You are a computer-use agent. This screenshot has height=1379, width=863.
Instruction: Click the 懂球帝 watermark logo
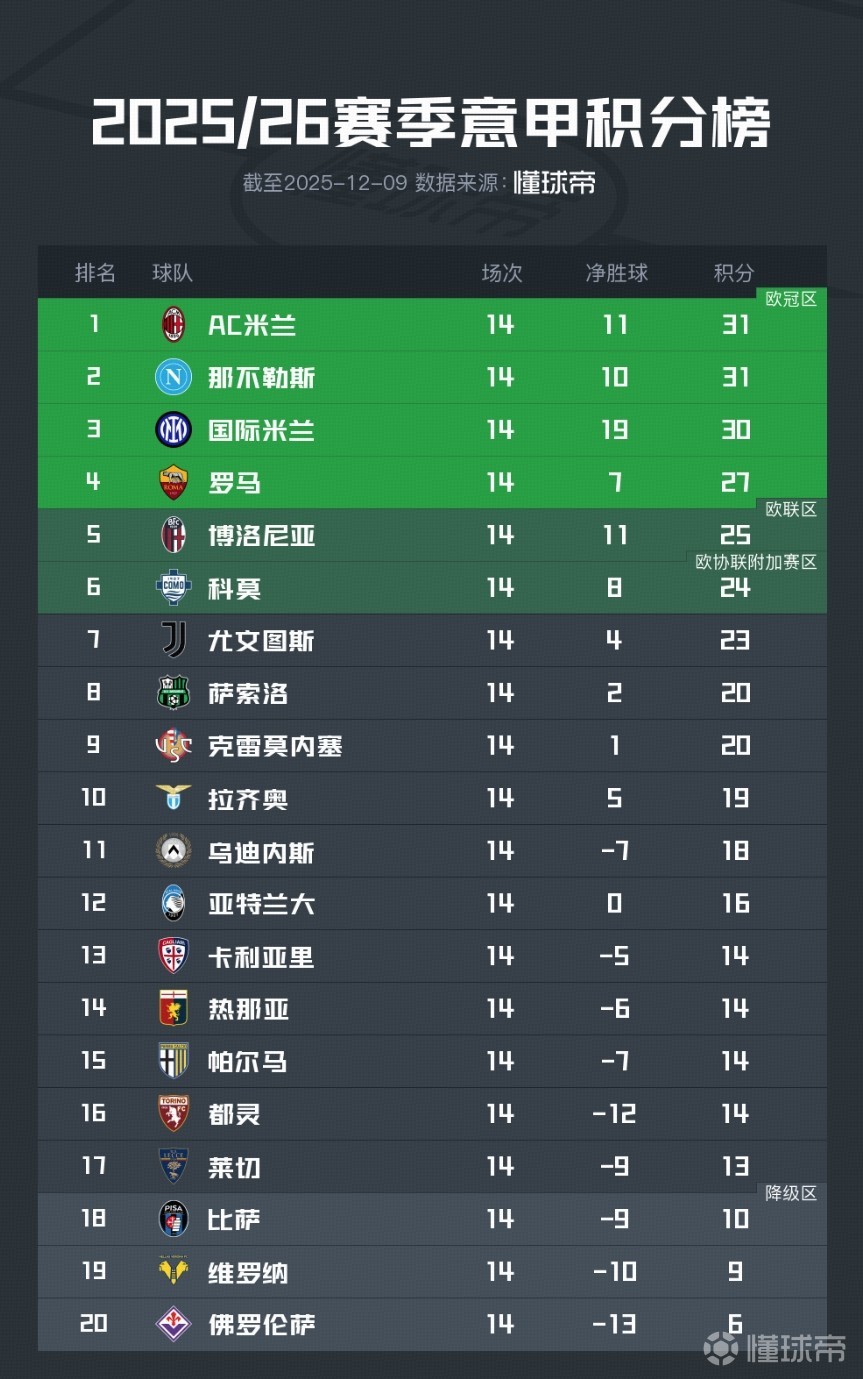[776, 1348]
